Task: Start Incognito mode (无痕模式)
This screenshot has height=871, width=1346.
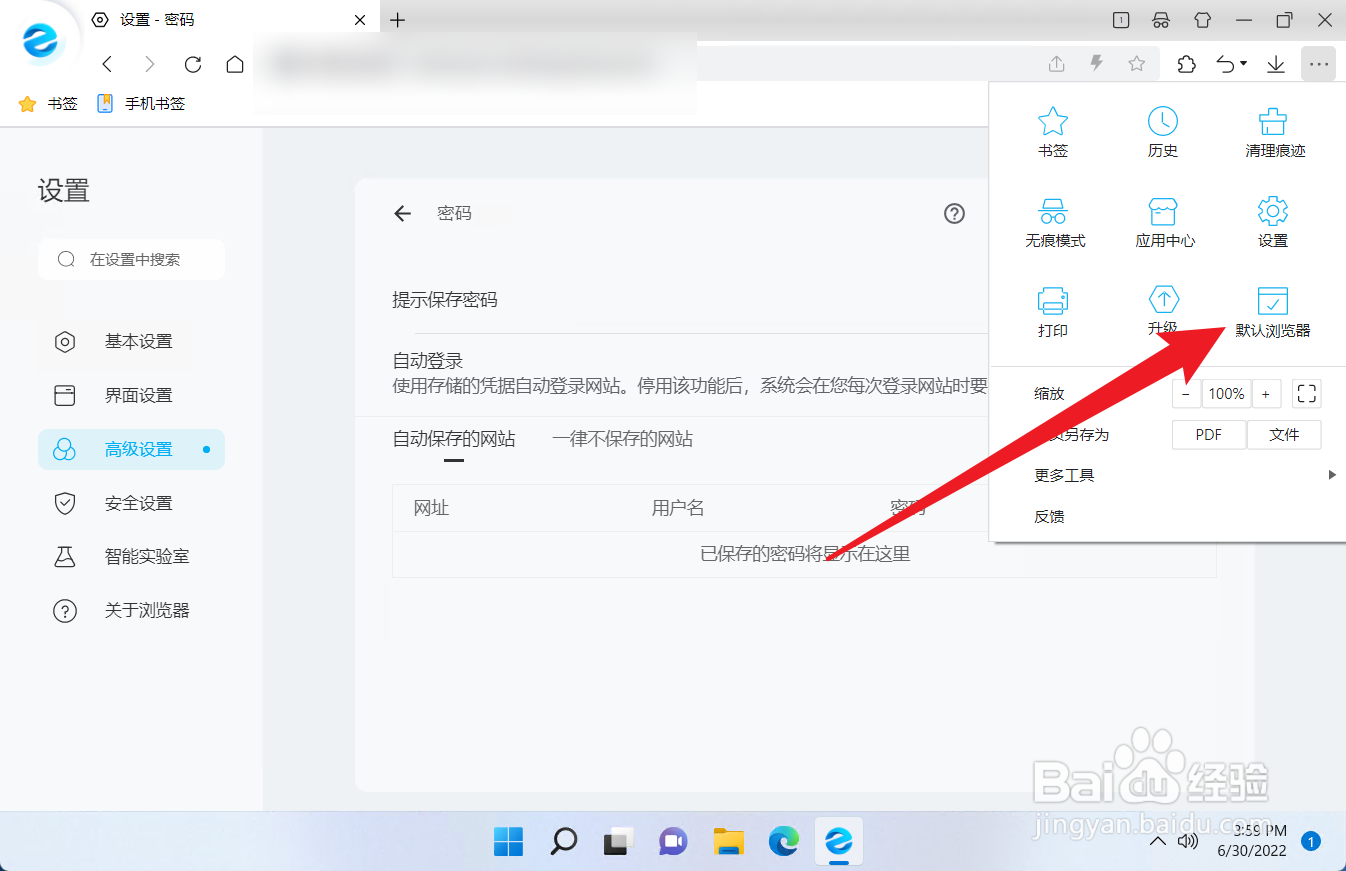Action: (1055, 223)
